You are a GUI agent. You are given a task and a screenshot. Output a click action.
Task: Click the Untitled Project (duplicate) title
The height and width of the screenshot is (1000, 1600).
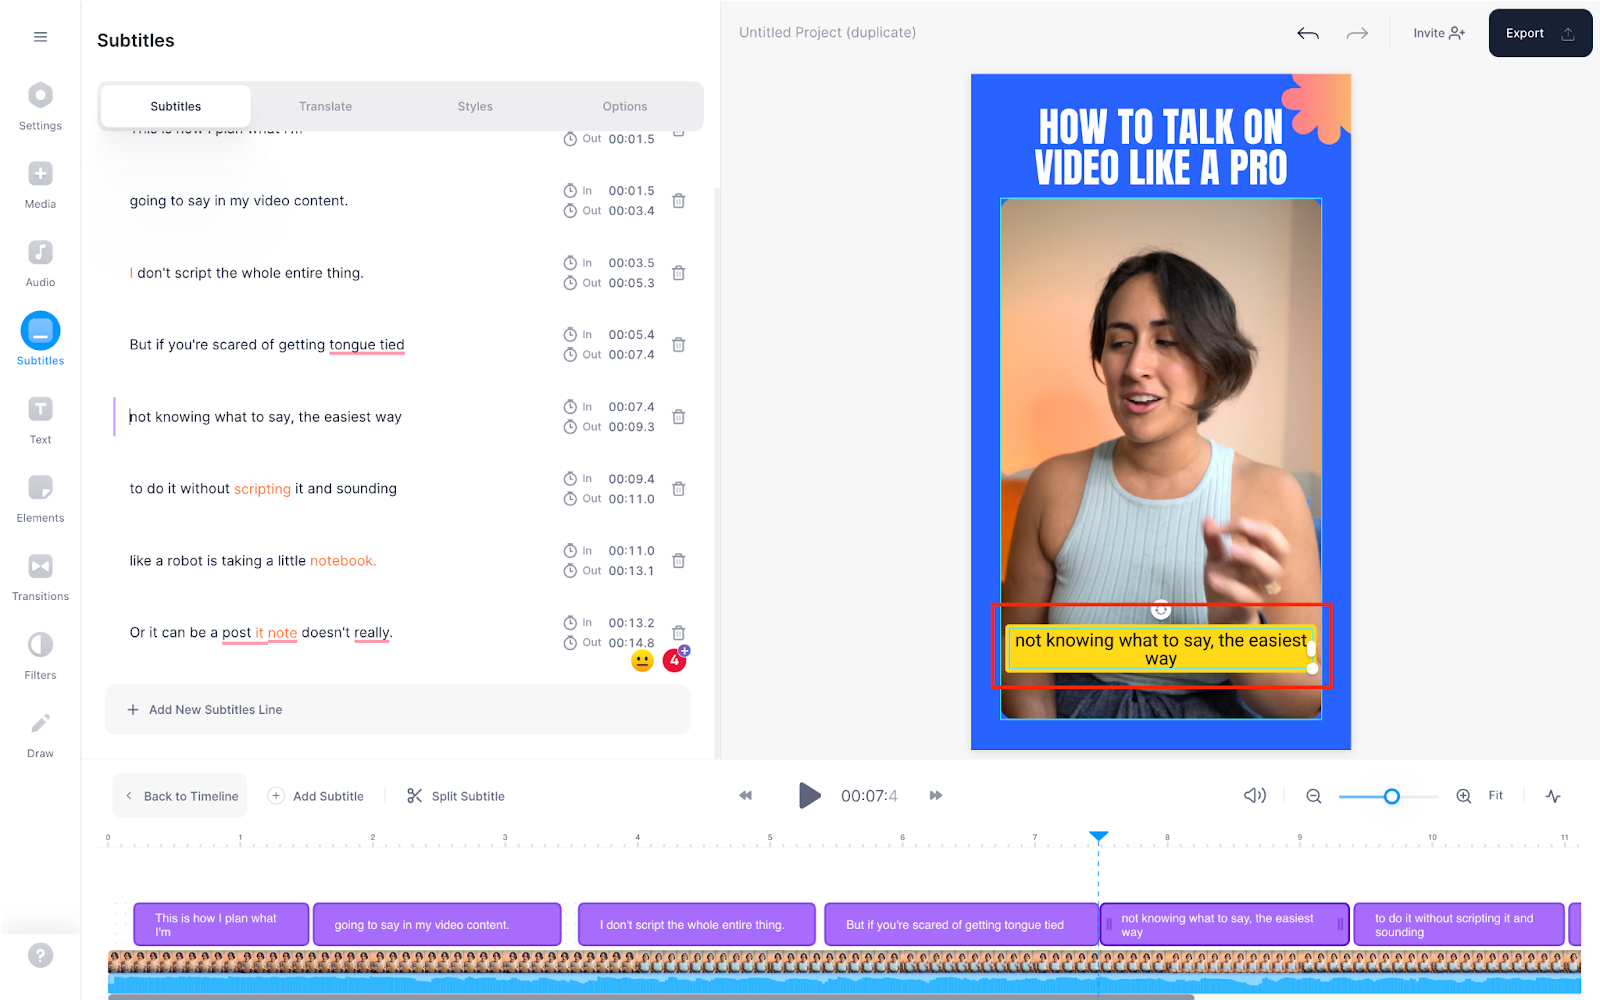coord(827,32)
